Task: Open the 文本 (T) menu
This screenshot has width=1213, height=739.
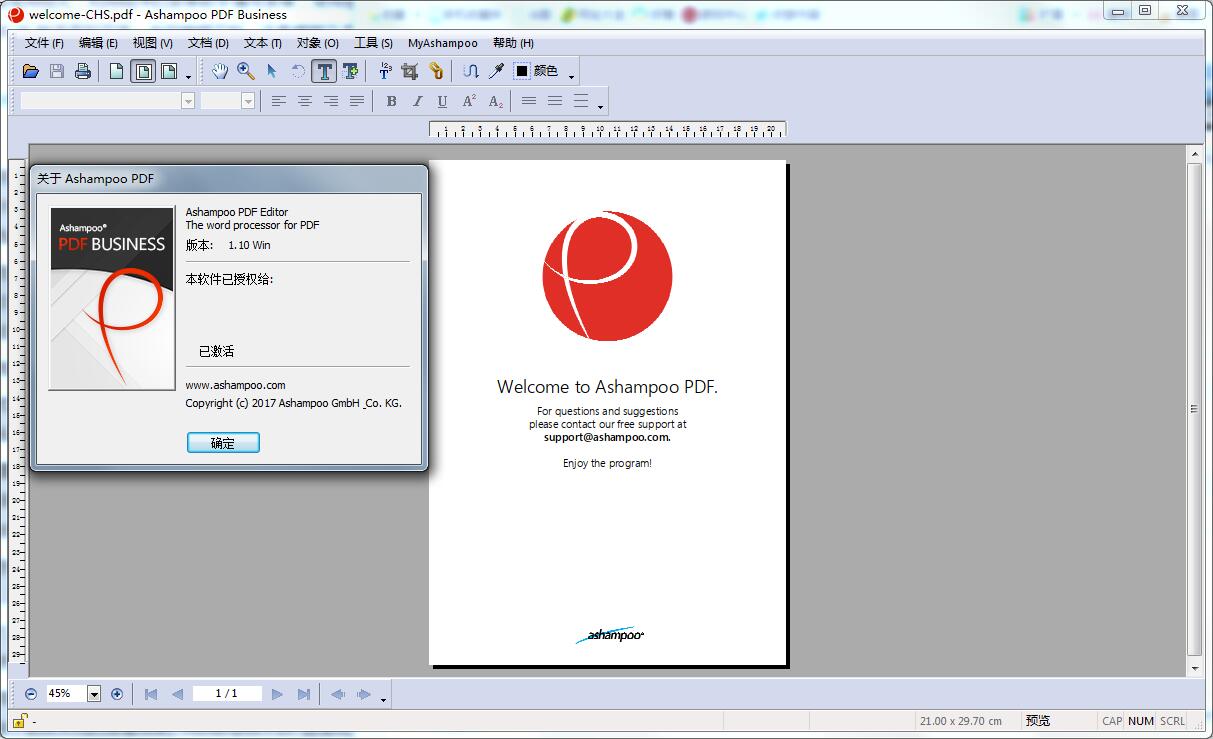Action: (x=263, y=43)
